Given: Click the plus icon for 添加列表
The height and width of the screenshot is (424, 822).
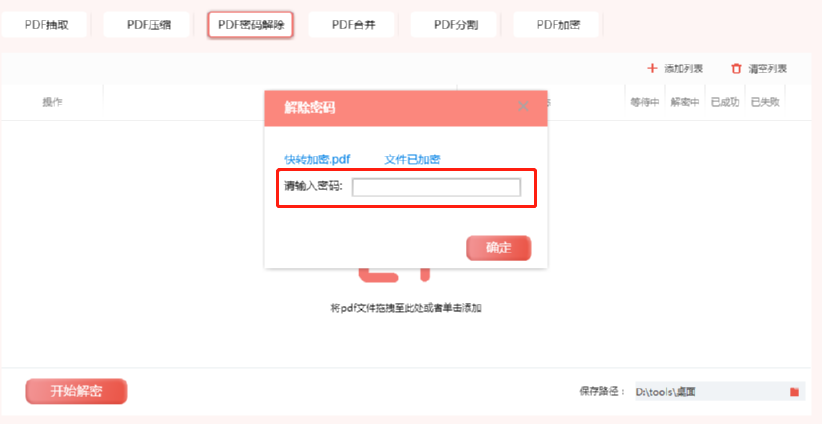Looking at the screenshot, I should tap(652, 68).
